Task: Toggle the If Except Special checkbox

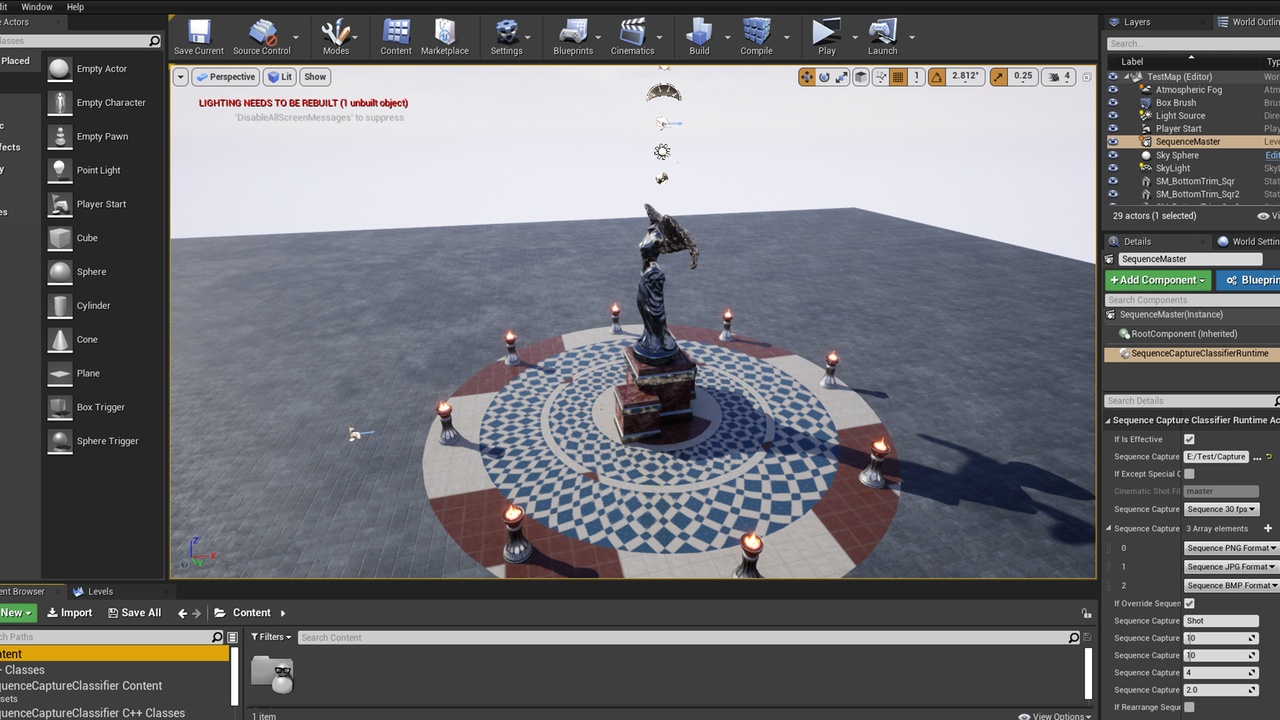Action: [1189, 474]
